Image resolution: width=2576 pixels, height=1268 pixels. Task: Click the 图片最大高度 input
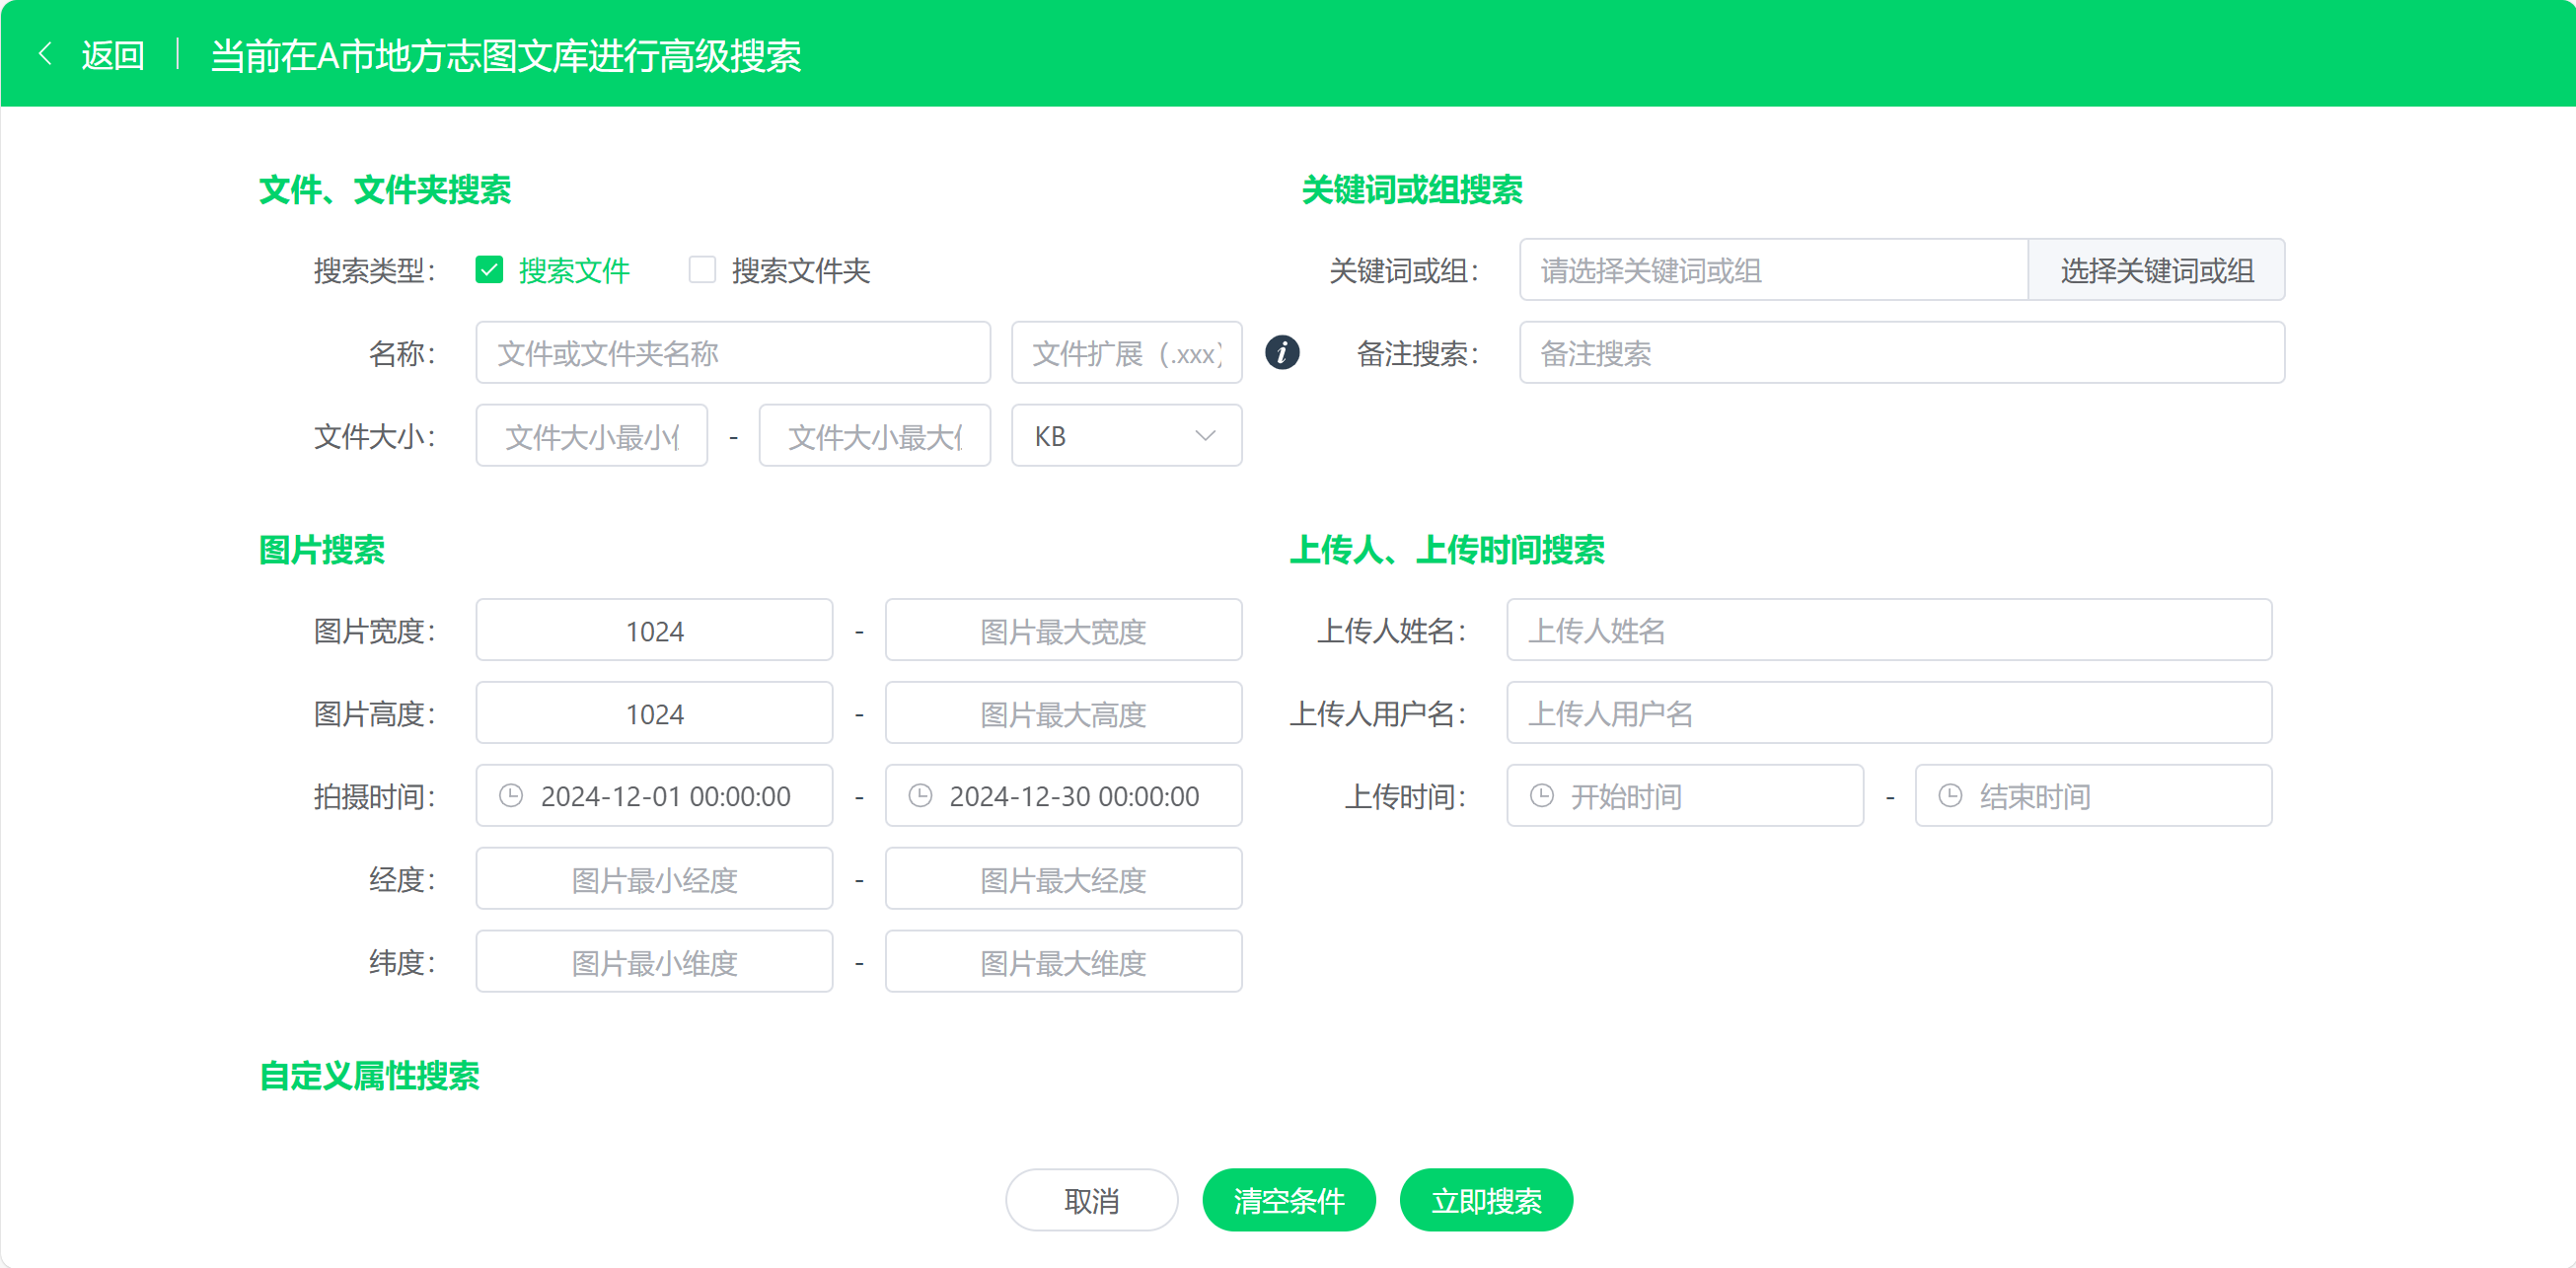(x=1063, y=713)
